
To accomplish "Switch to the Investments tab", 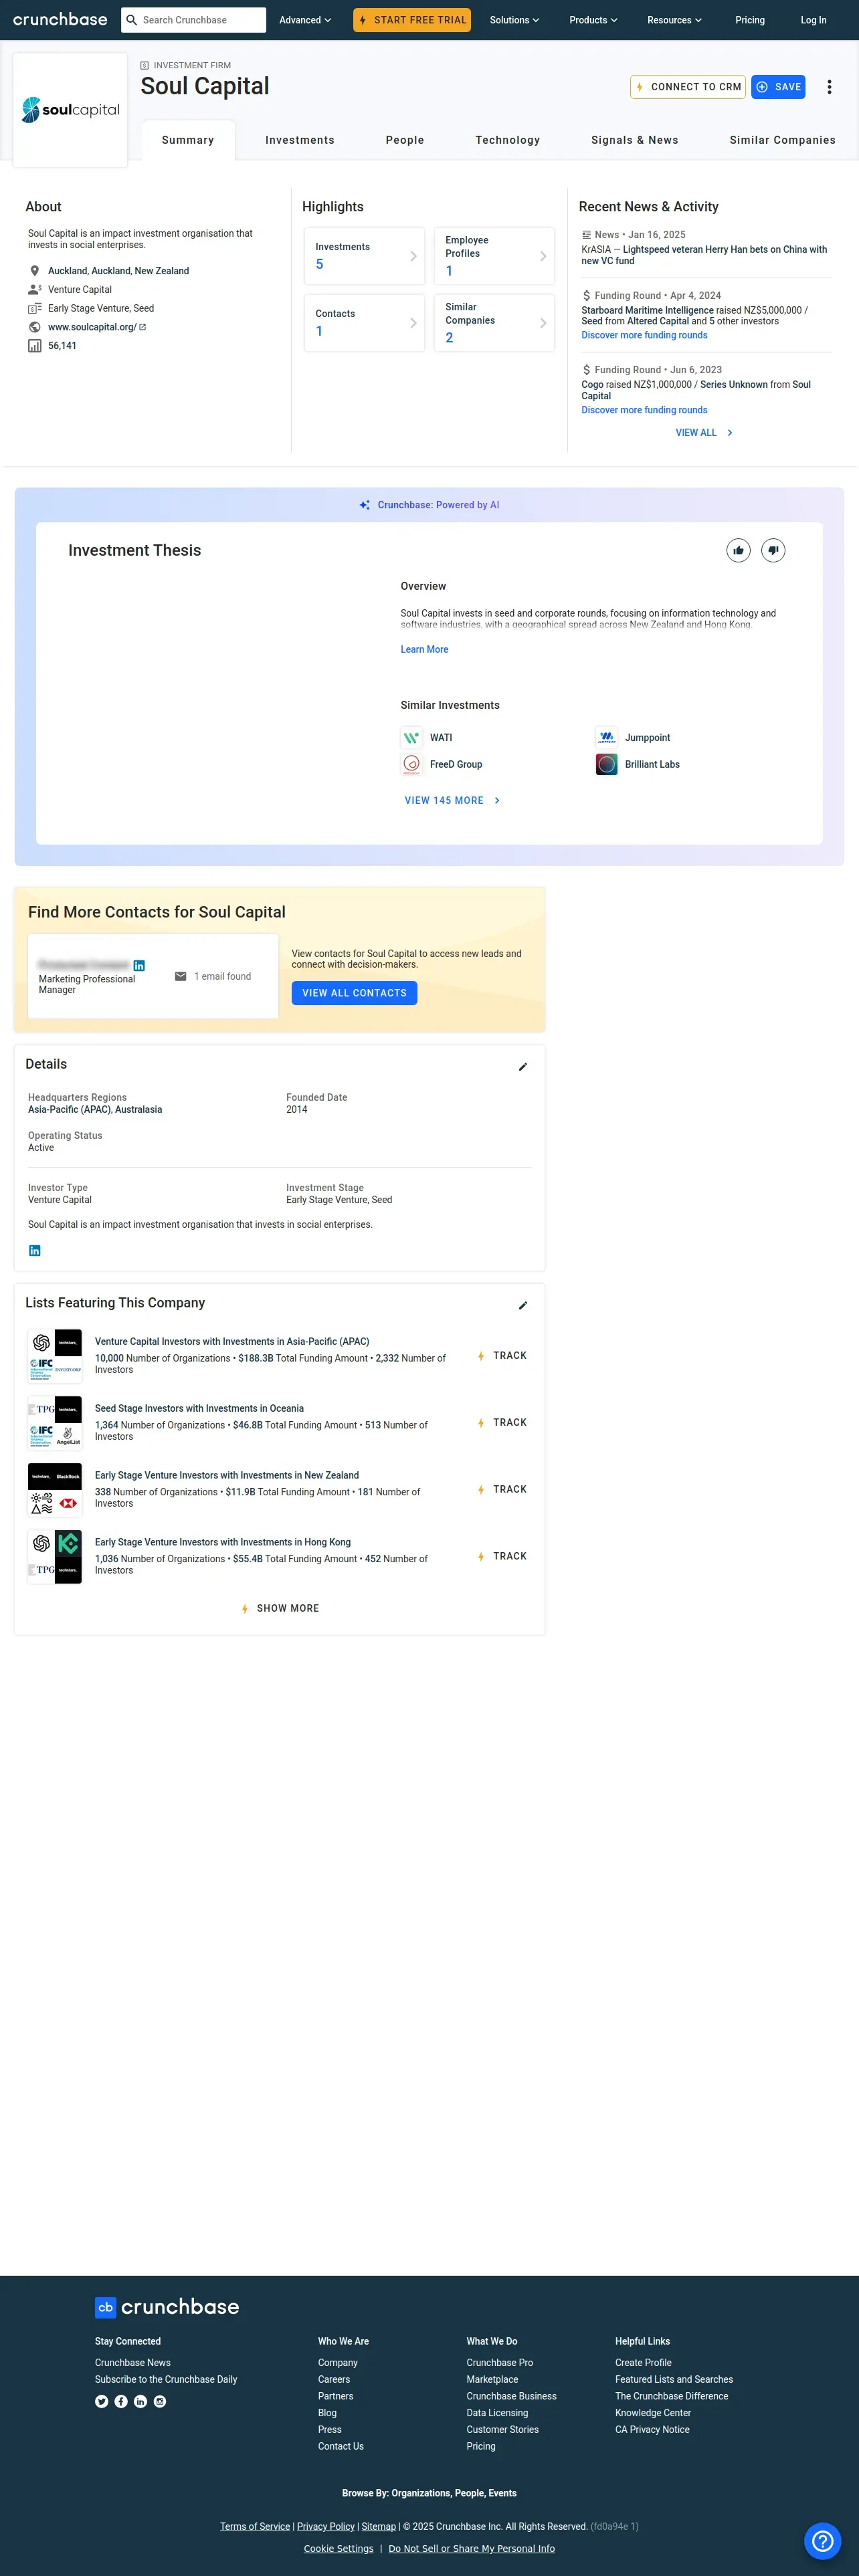I will coord(300,140).
